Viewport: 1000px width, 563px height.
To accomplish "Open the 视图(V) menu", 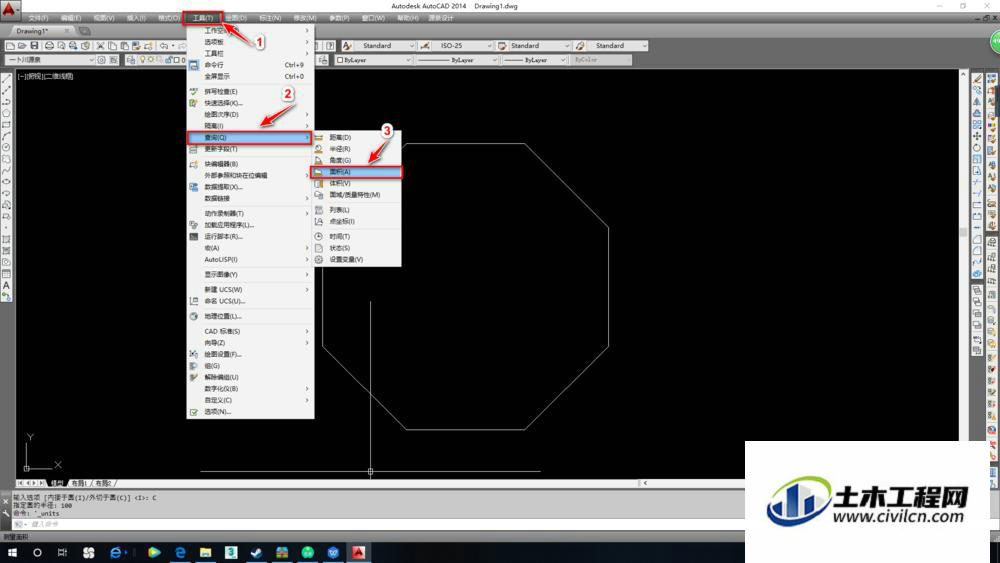I will tap(103, 18).
